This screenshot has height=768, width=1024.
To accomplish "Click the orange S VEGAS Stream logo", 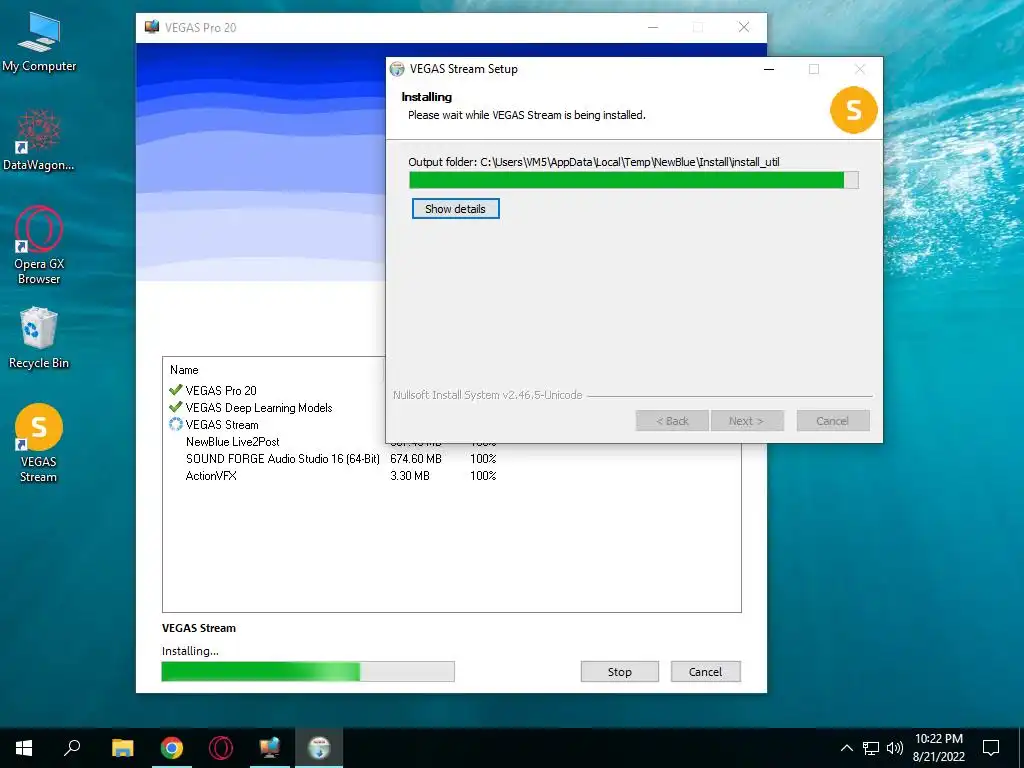I will pyautogui.click(x=854, y=110).
